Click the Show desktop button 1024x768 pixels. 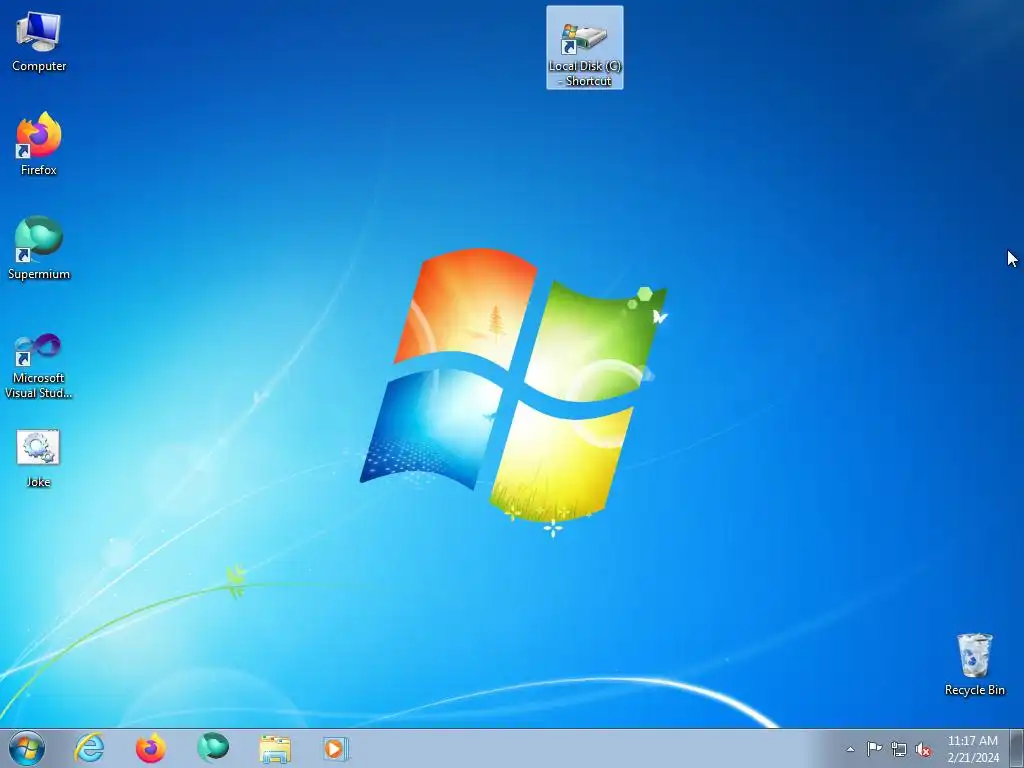click(x=1017, y=748)
